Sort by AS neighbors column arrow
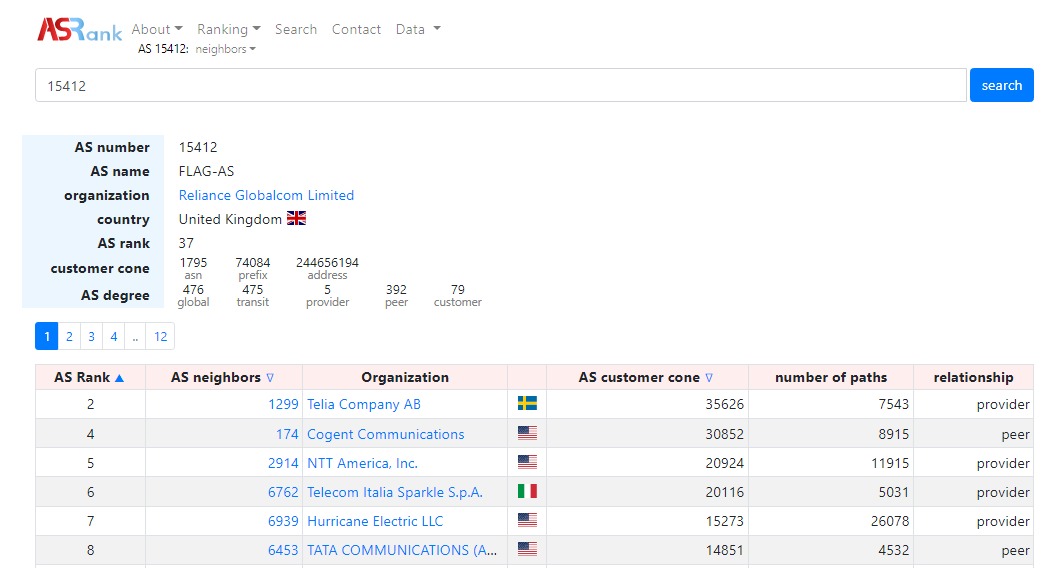 click(x=270, y=378)
